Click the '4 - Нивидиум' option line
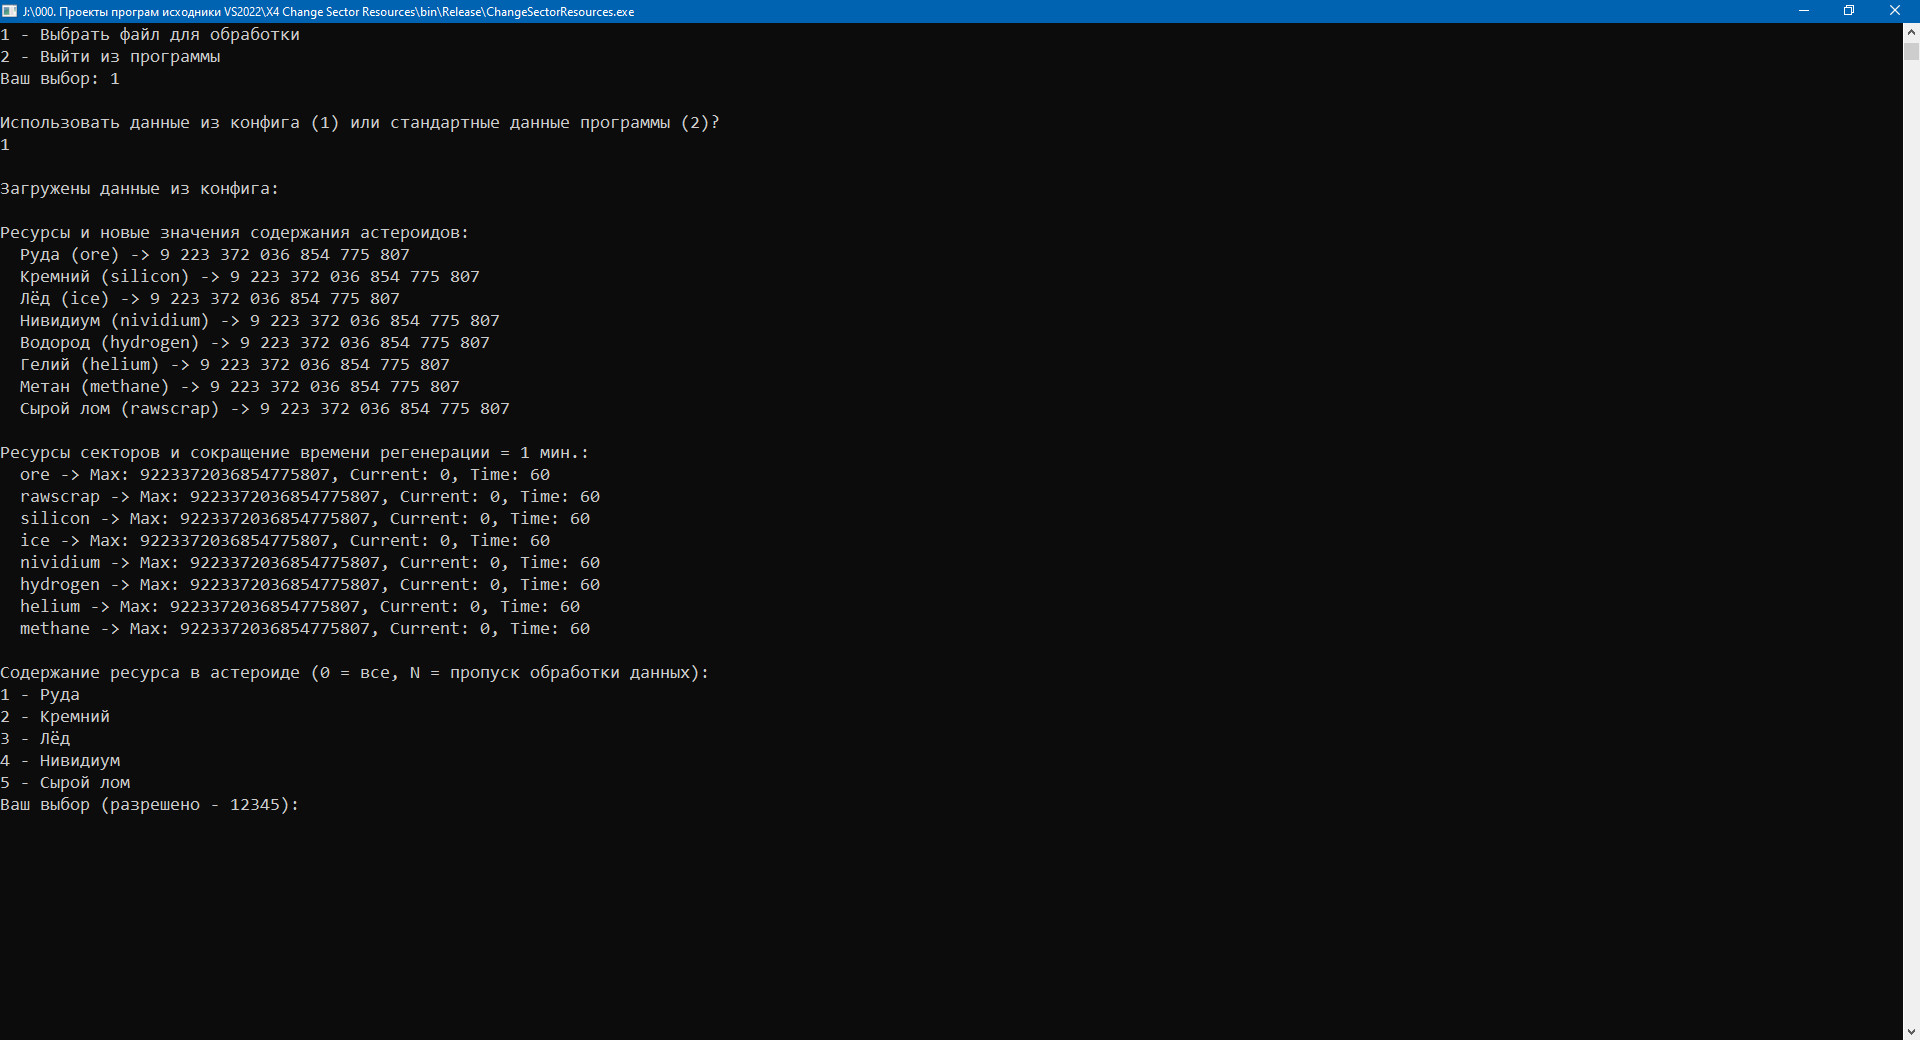Screen dimensions: 1920x1040 pyautogui.click(x=60, y=761)
